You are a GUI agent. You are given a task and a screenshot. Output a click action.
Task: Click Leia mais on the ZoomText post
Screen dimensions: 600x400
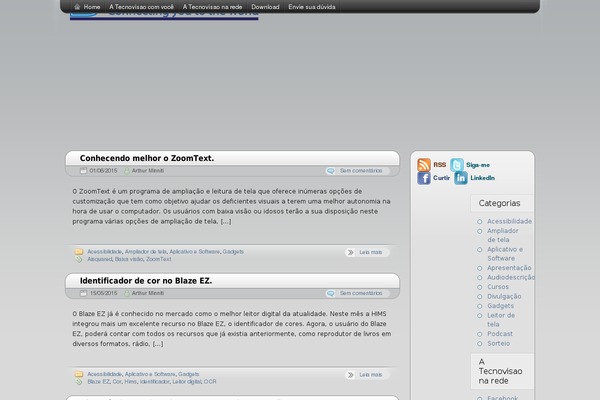click(370, 252)
